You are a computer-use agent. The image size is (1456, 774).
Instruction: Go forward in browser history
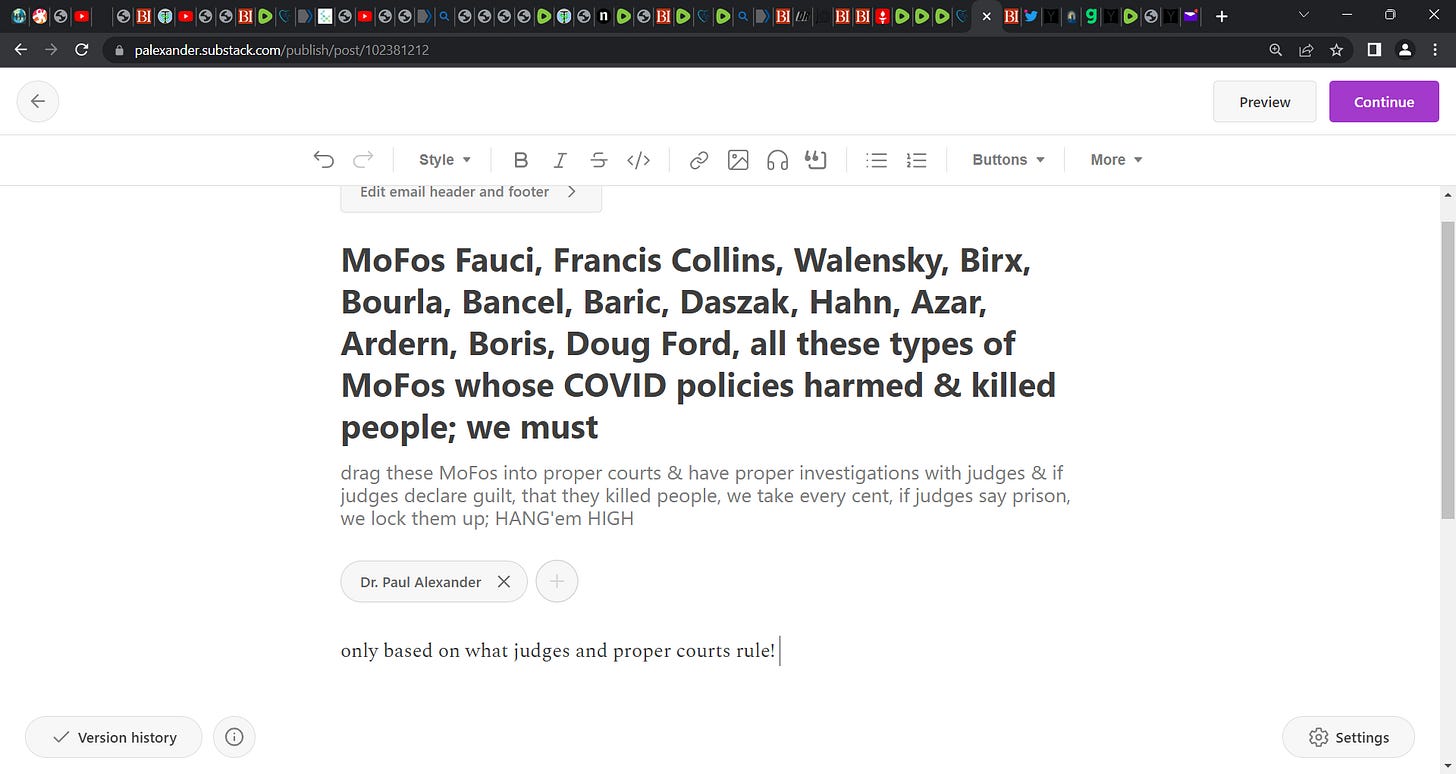[51, 49]
